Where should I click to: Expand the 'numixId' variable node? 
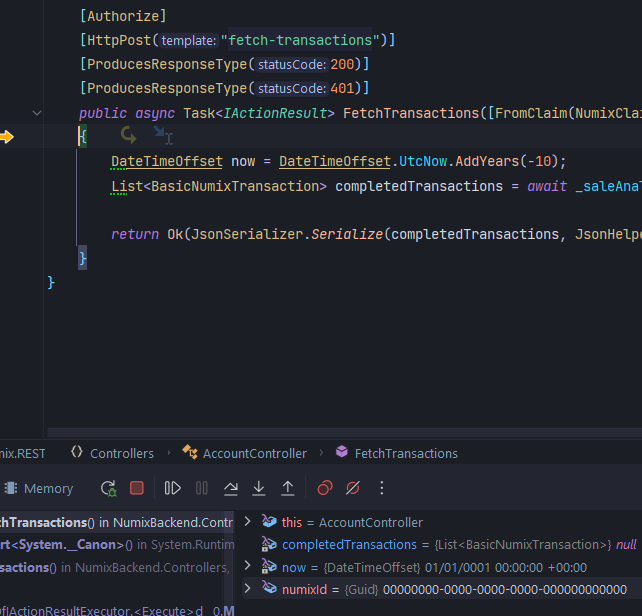click(247, 589)
